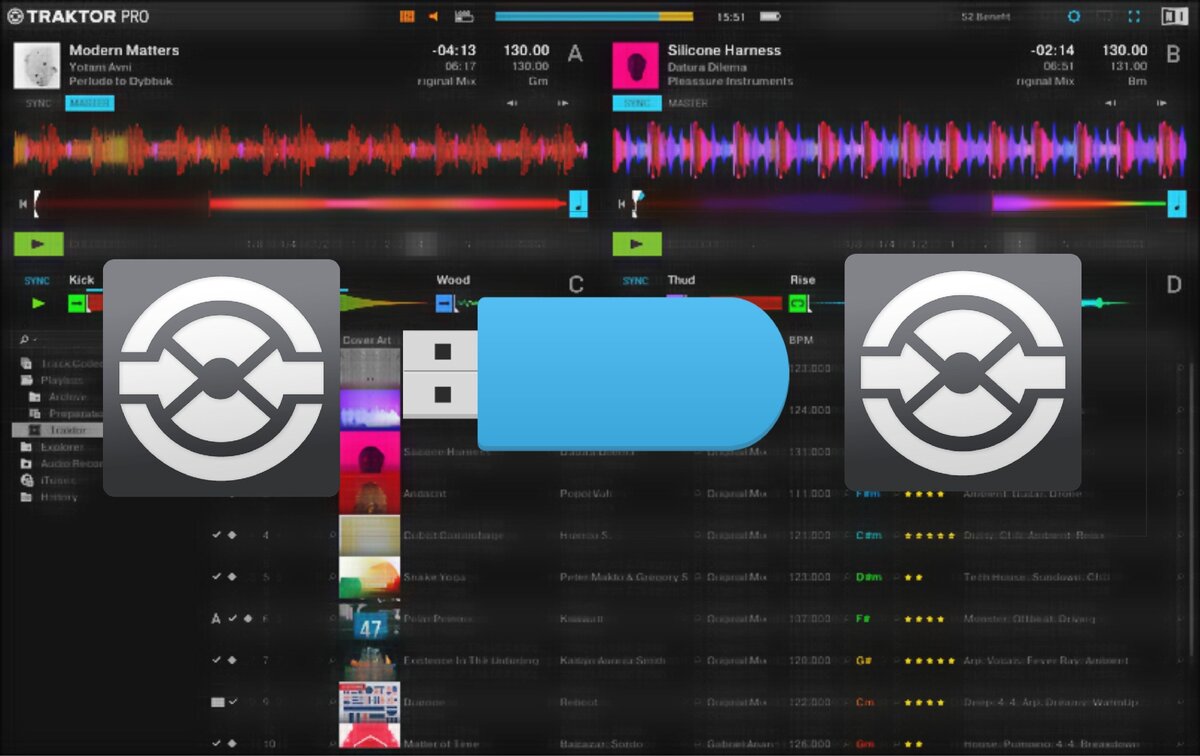
Task: Click Deck A red waveform display
Action: [x=300, y=150]
